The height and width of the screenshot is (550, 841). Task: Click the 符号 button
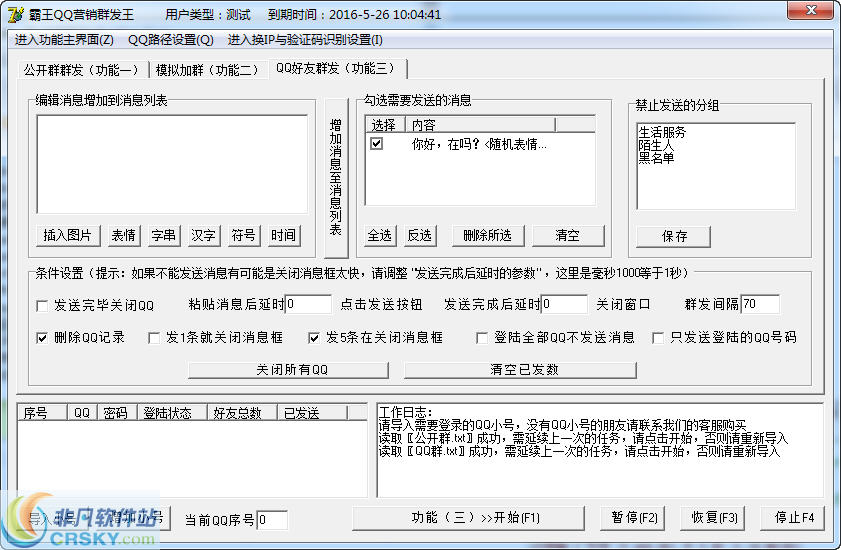click(244, 236)
